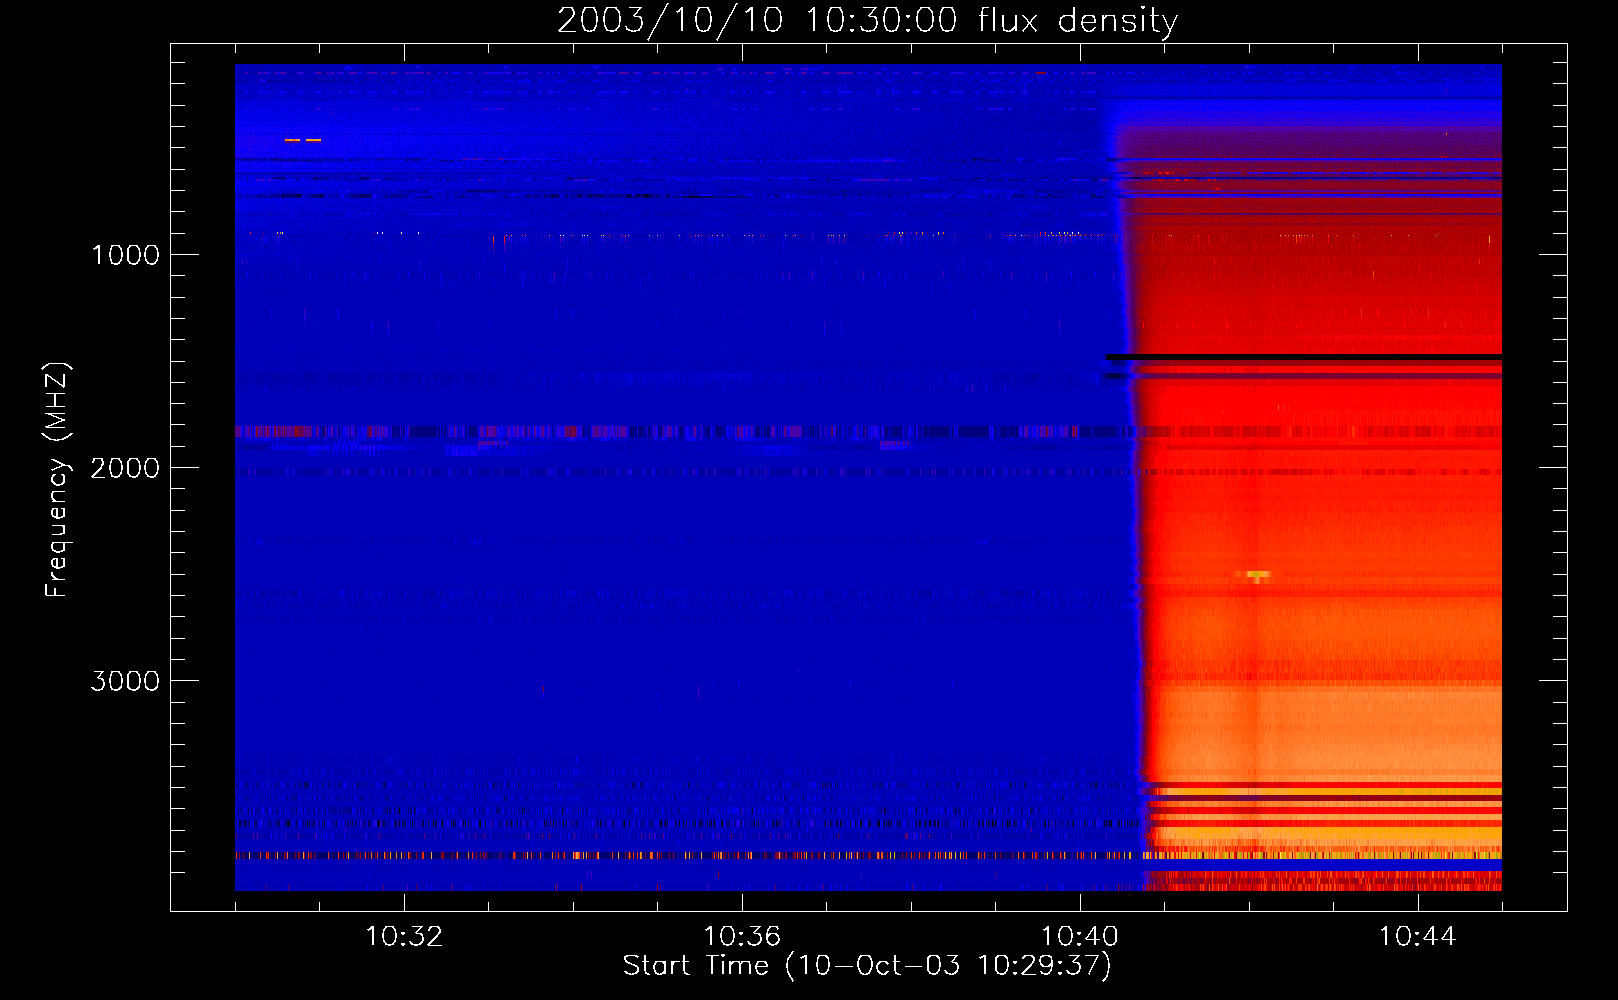Select the 3000 frequency tick label
The height and width of the screenshot is (1000, 1618).
pyautogui.click(x=125, y=681)
